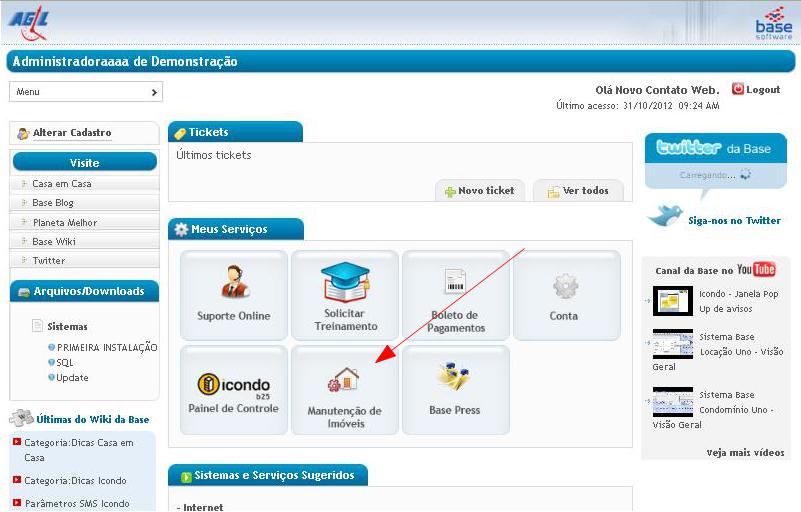The width and height of the screenshot is (801, 512).
Task: Click the YouTube logo
Action: point(756,269)
